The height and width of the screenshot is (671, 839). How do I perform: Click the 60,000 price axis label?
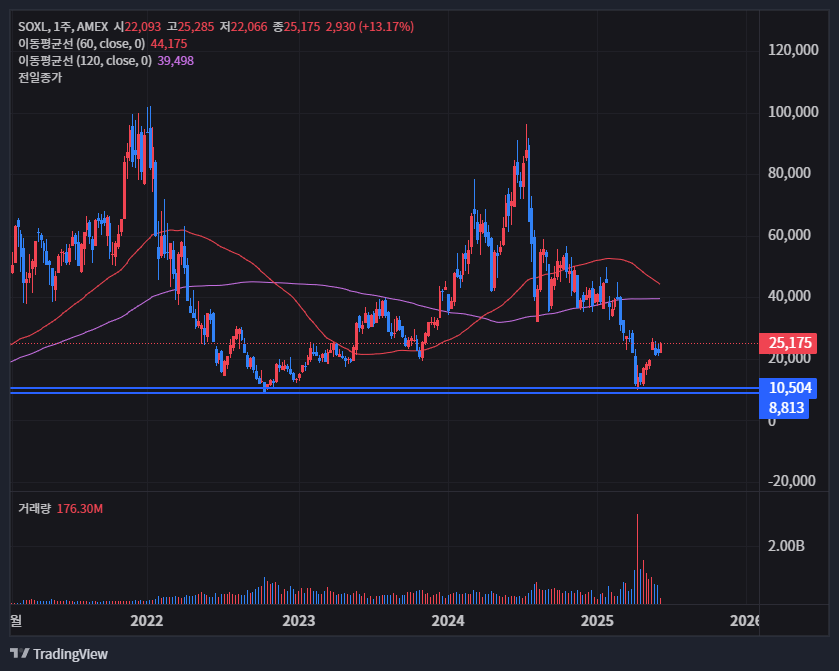pos(789,235)
